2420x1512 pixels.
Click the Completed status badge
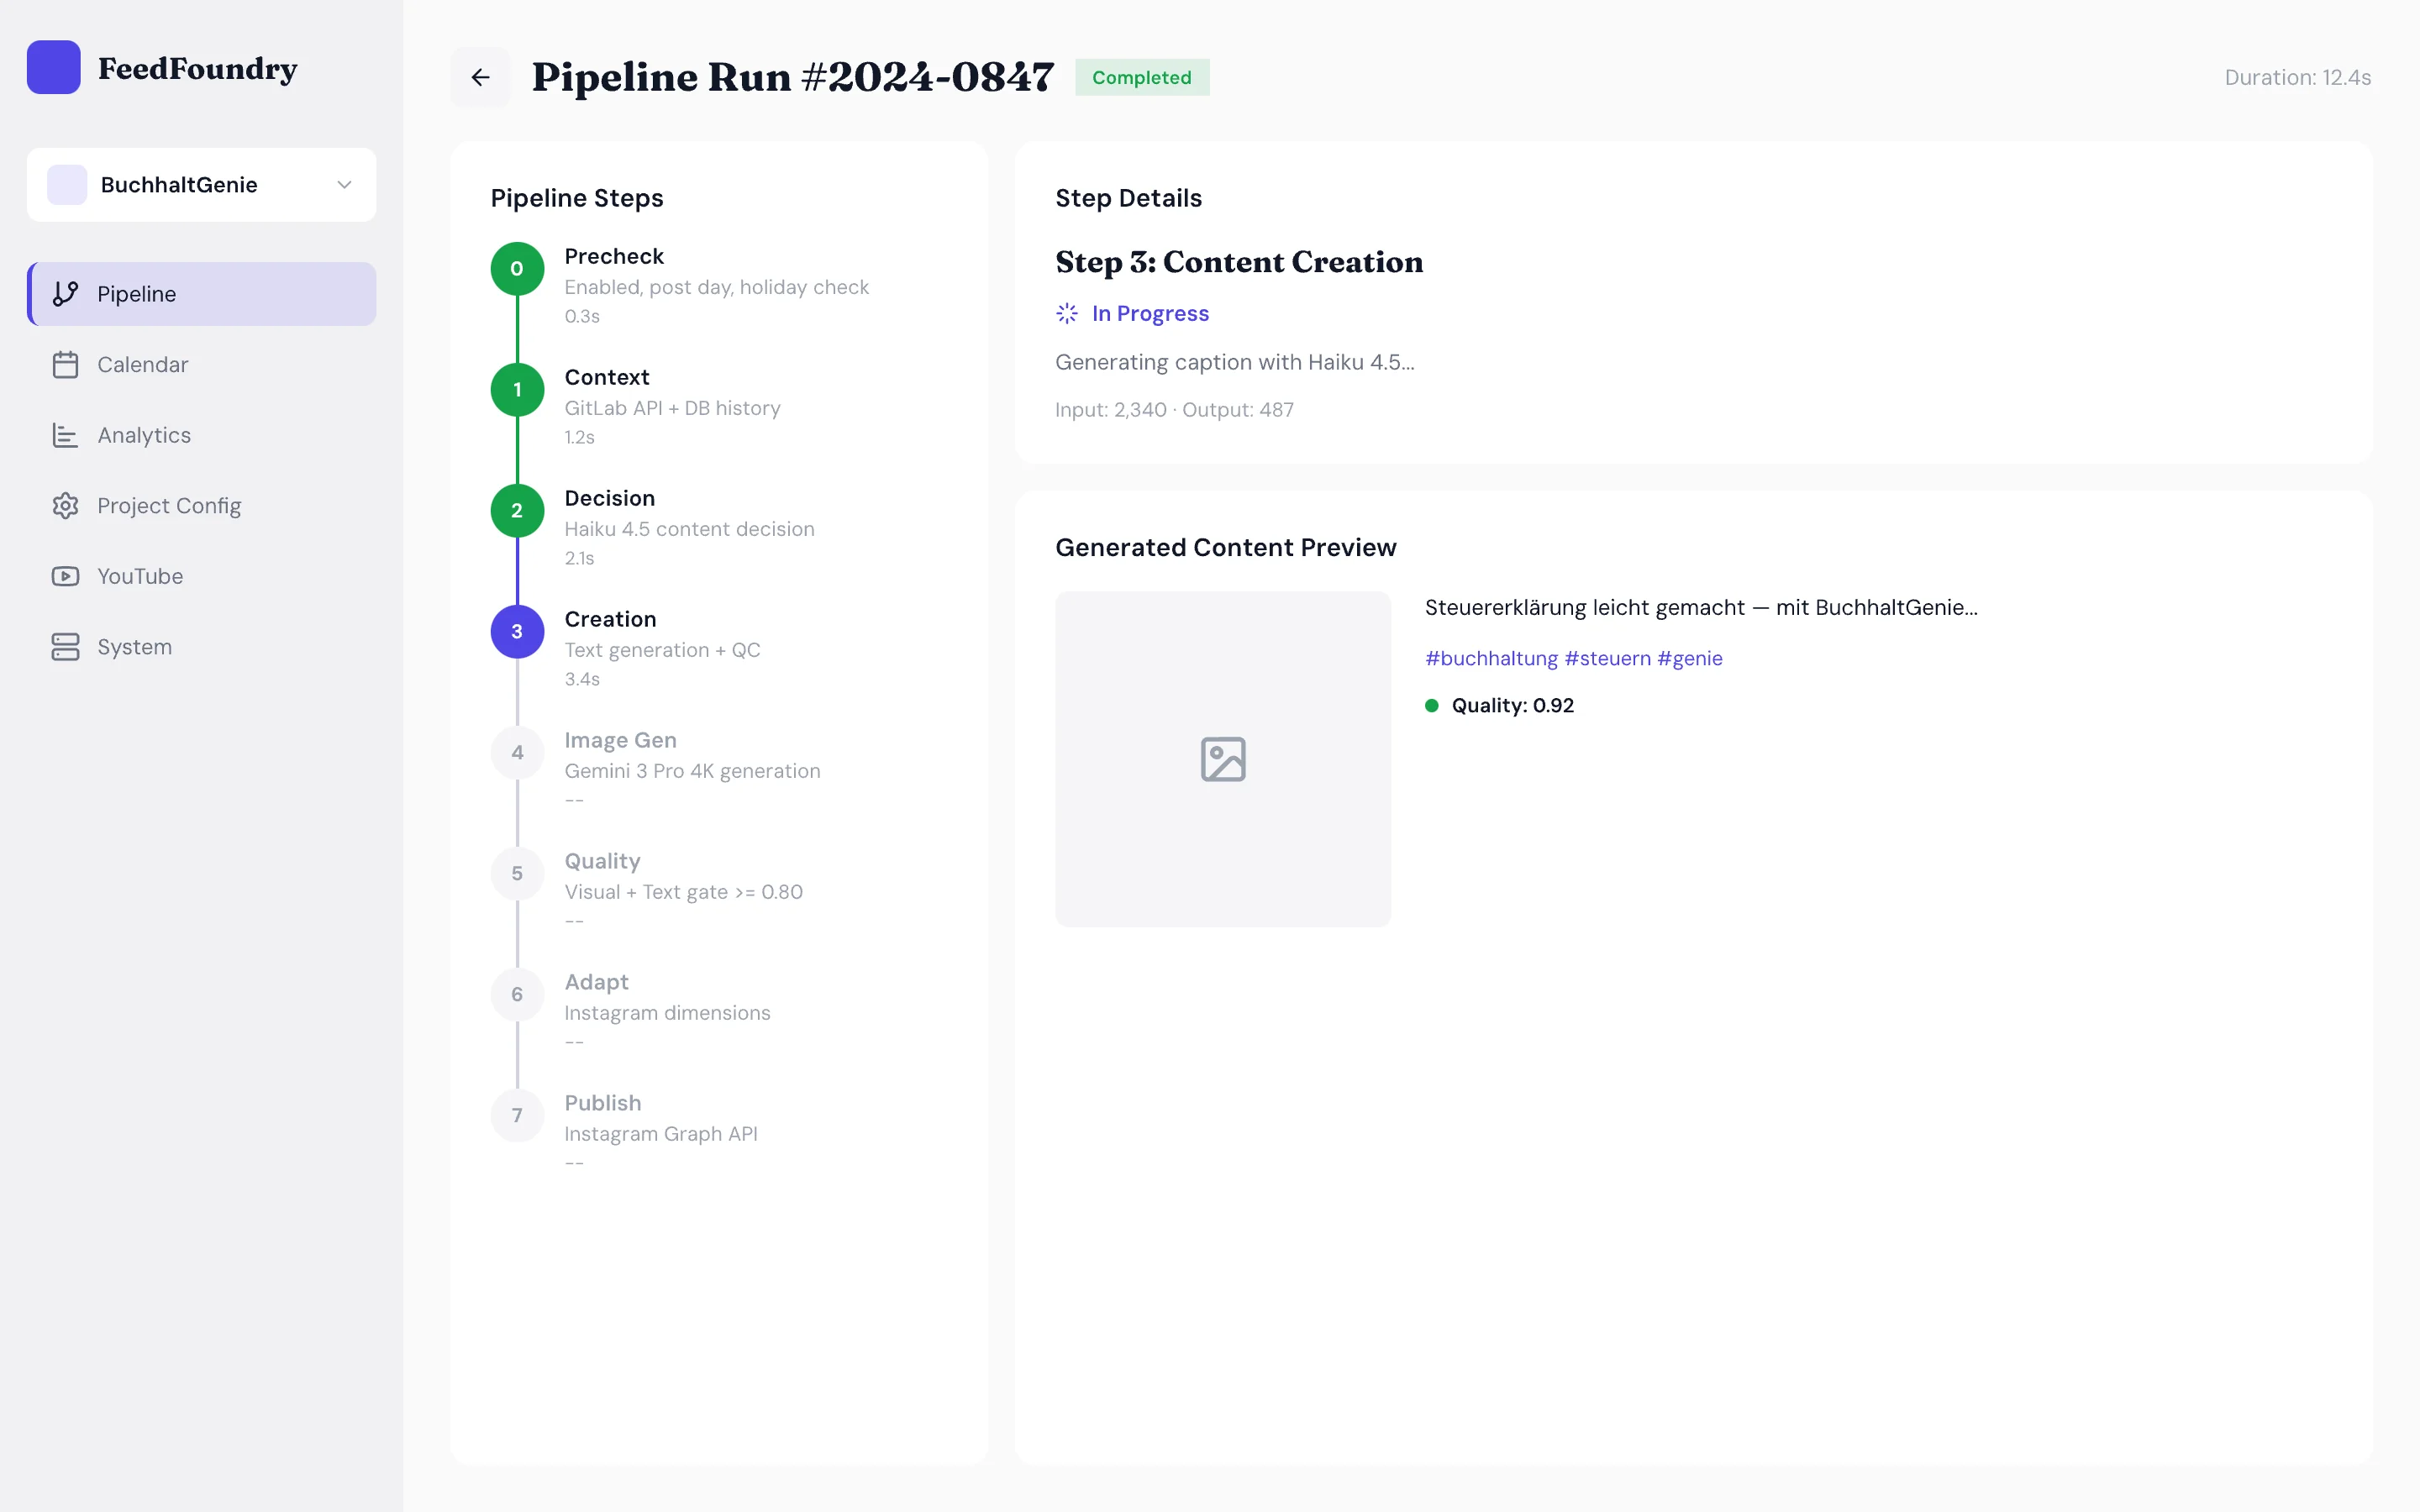(1141, 77)
